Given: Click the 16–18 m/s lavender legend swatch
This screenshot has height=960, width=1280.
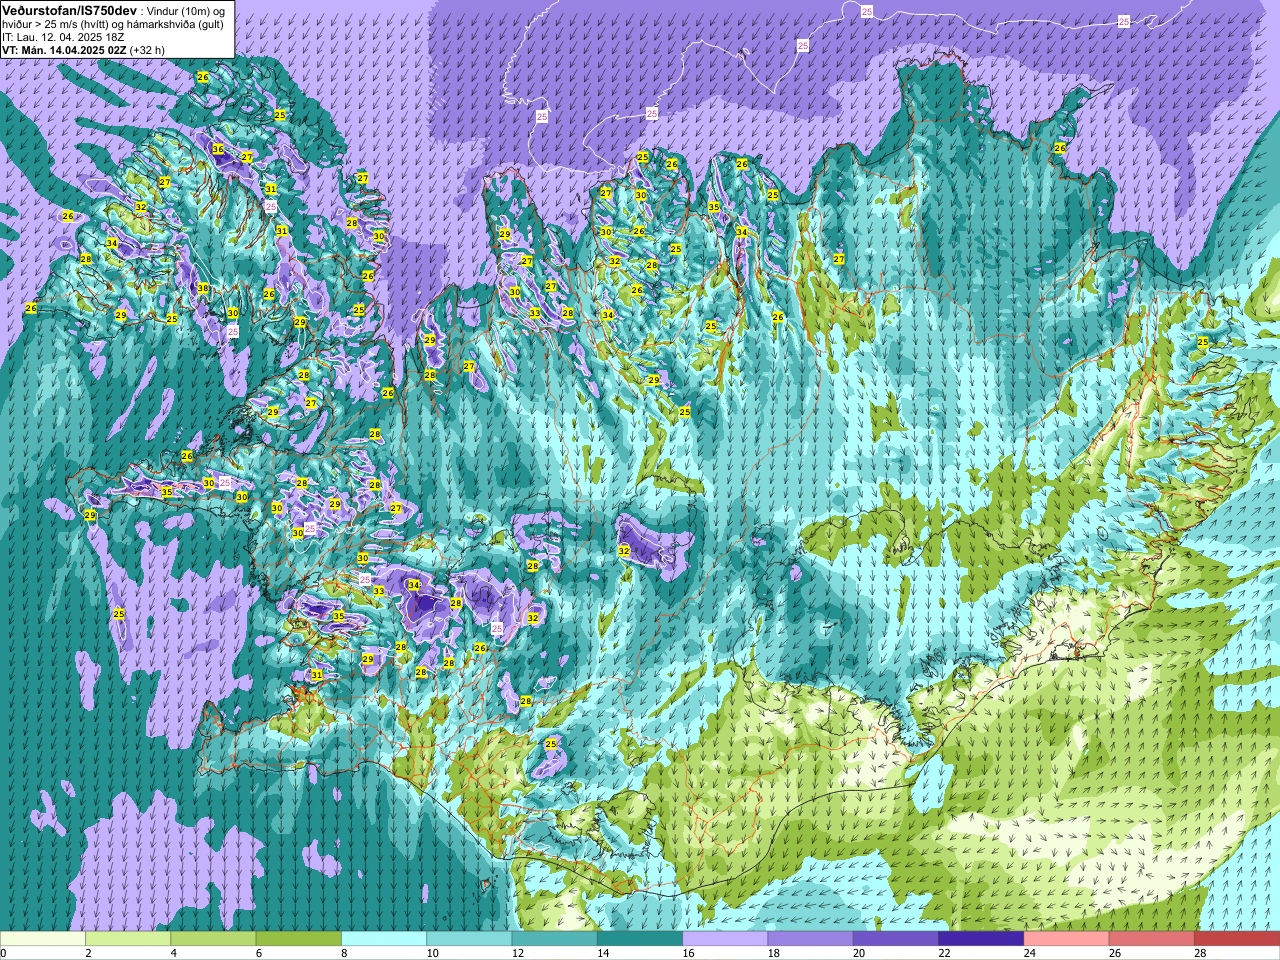Looking at the screenshot, I should [725, 939].
